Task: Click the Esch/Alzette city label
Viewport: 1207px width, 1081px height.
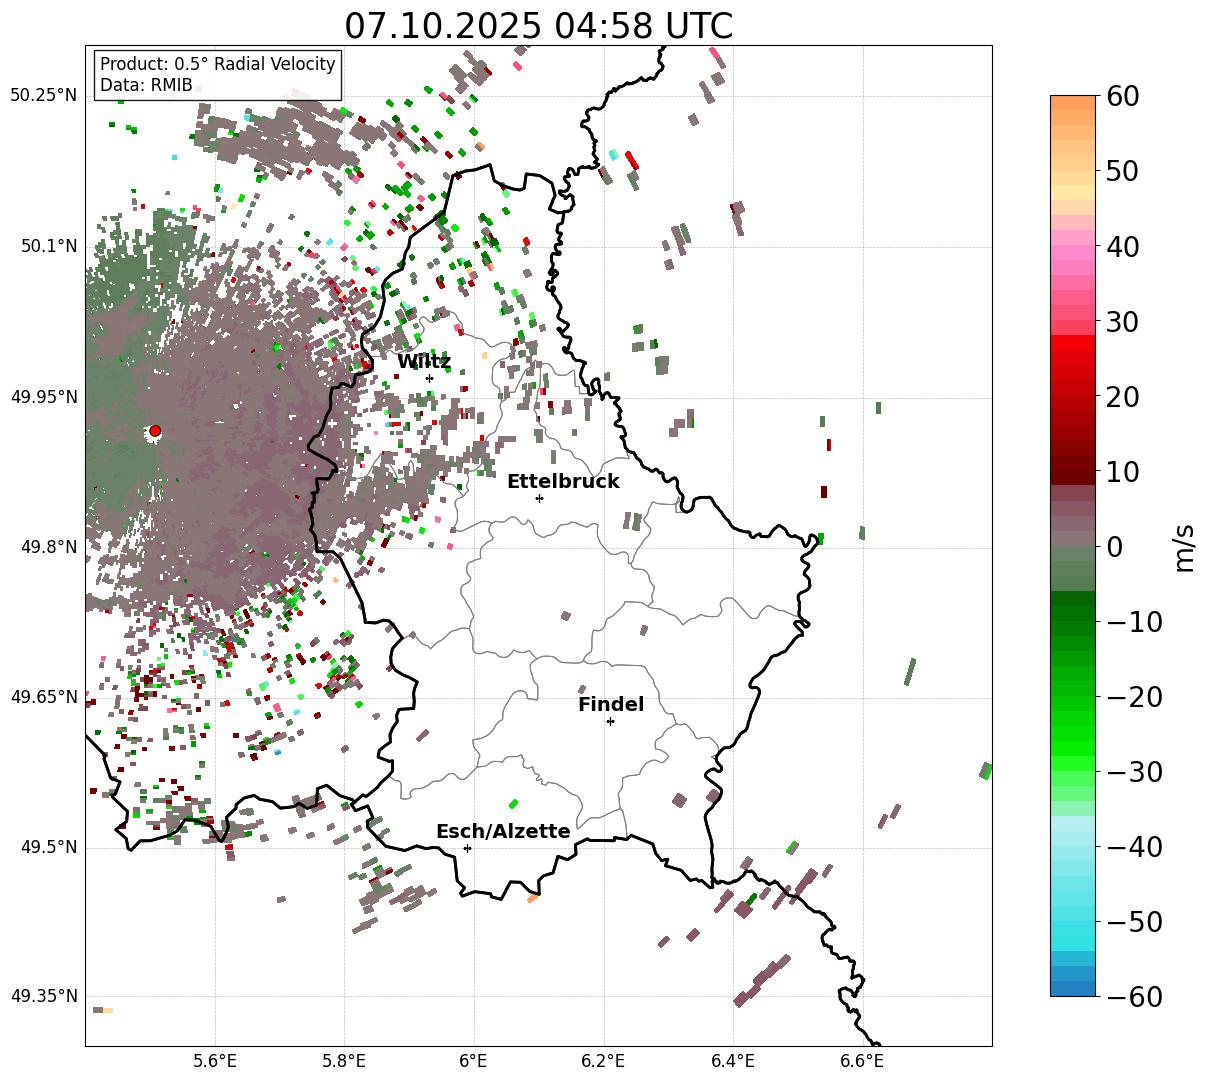Action: [x=503, y=832]
